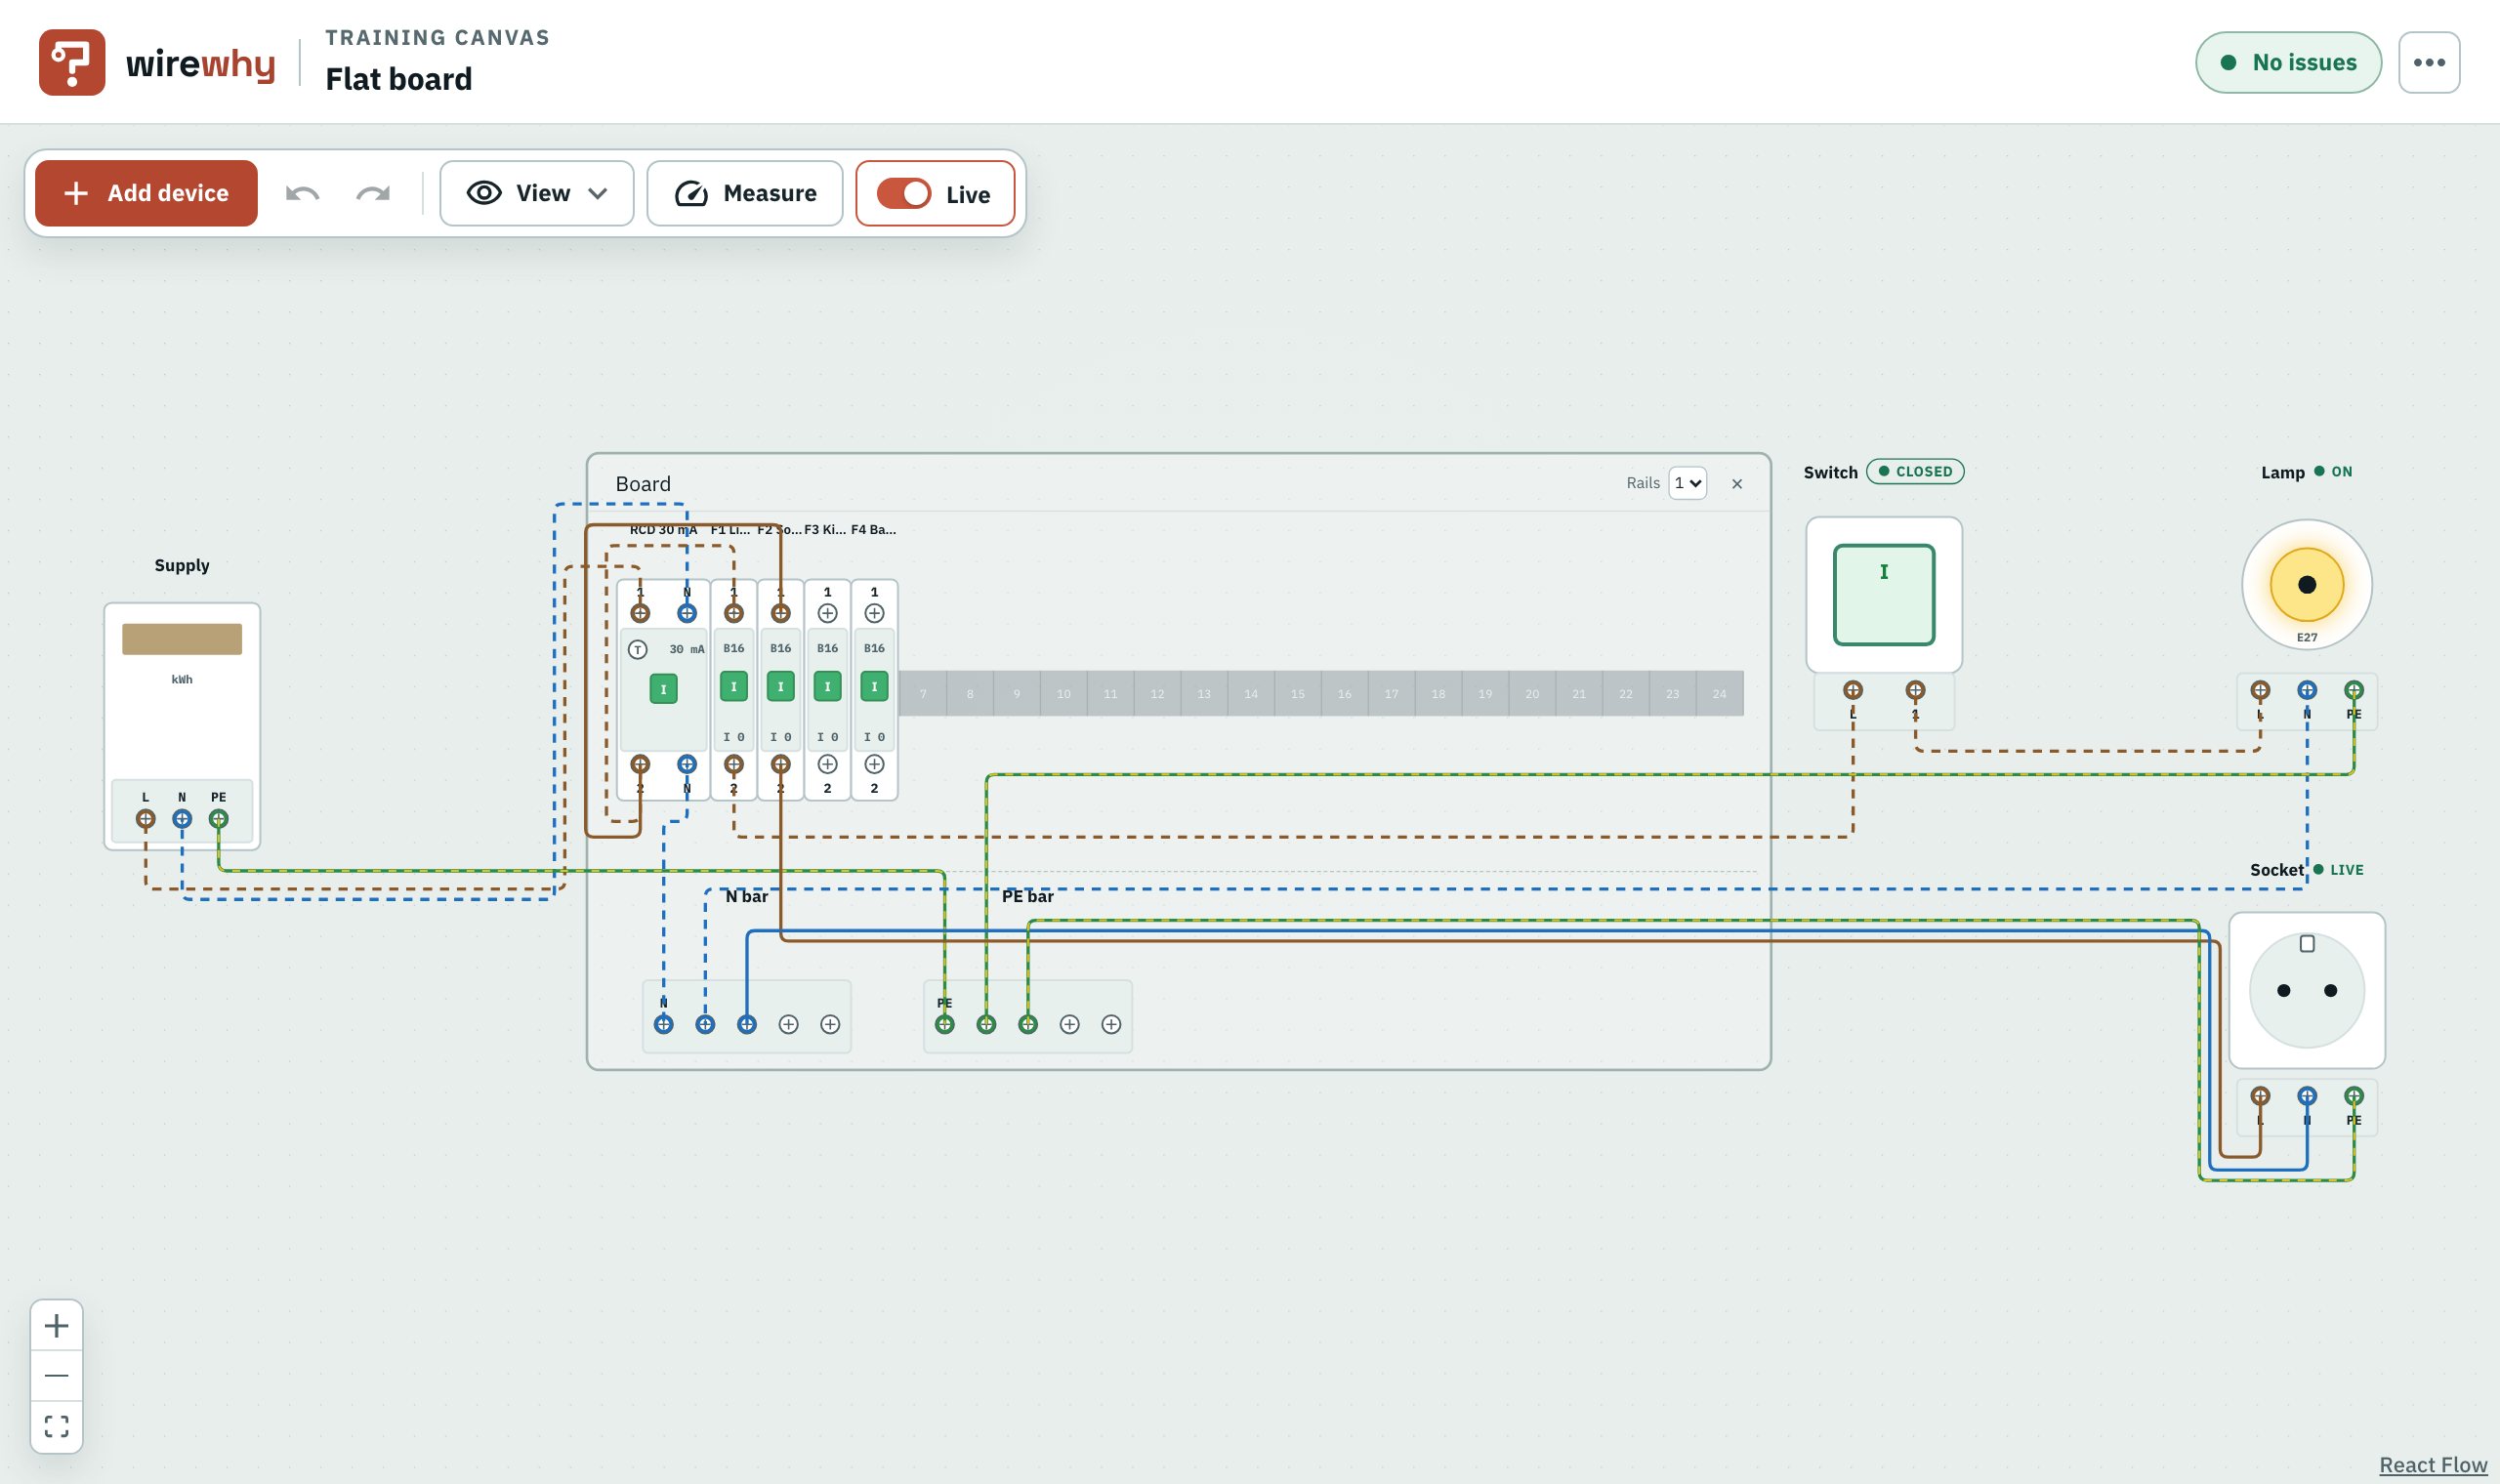
Task: Select F4 breaker bottom terminal 2
Action: coord(874,764)
